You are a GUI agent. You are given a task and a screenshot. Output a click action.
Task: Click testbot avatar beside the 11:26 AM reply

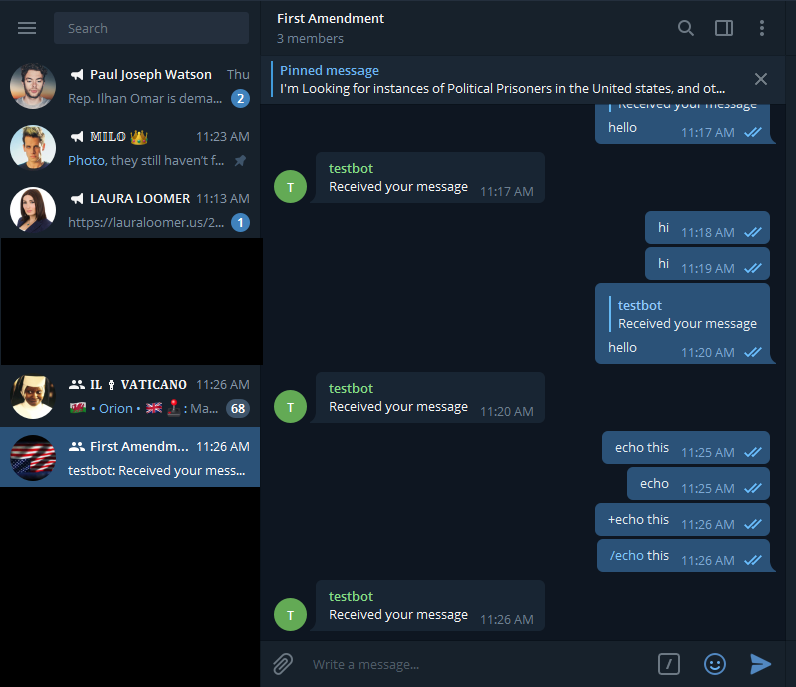[x=290, y=614]
